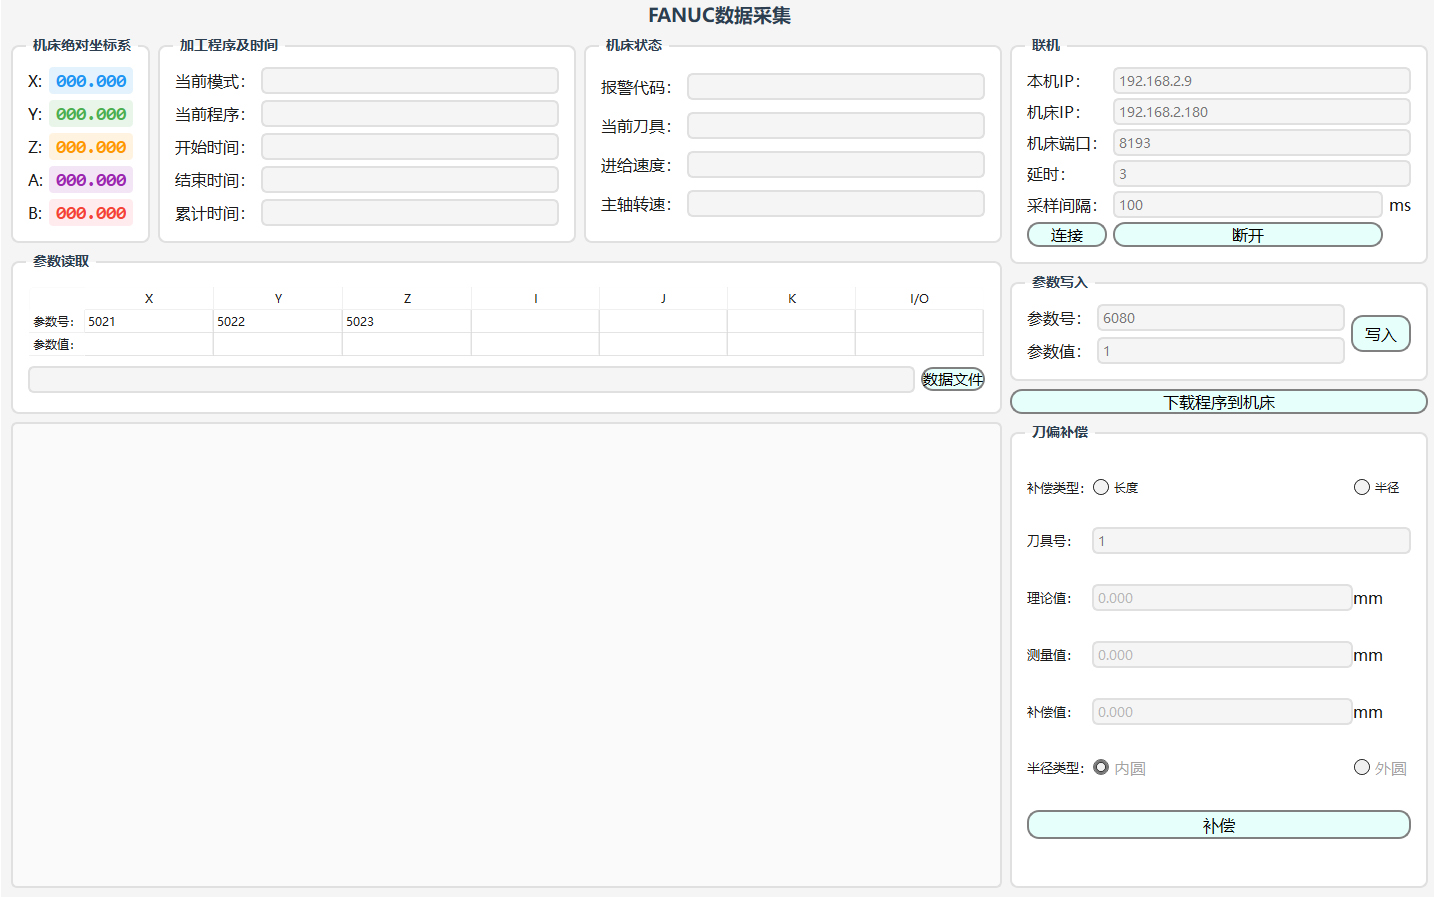Click the 补偿 compensation button

[x=1218, y=825]
